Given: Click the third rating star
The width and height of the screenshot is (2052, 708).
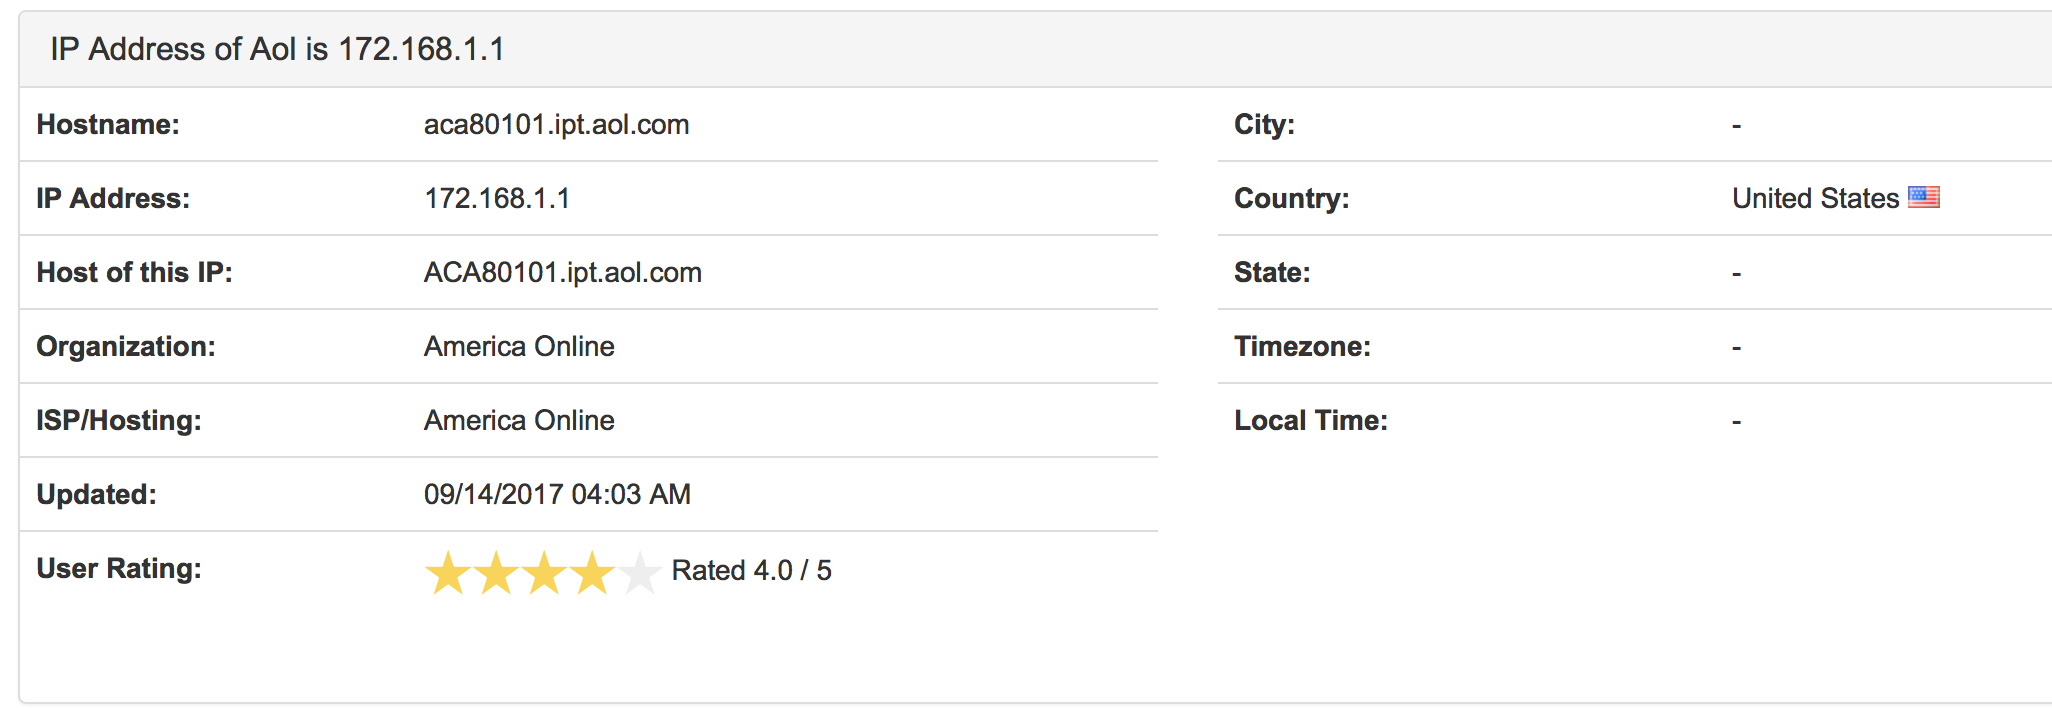Looking at the screenshot, I should [544, 573].
